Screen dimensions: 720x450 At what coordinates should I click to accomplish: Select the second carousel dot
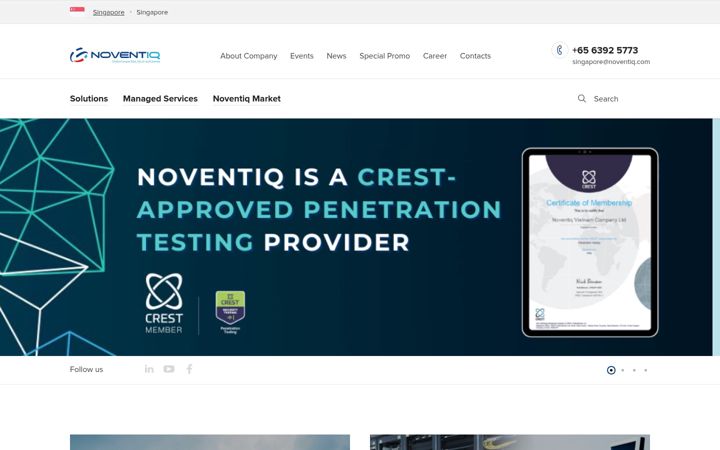[x=623, y=370]
